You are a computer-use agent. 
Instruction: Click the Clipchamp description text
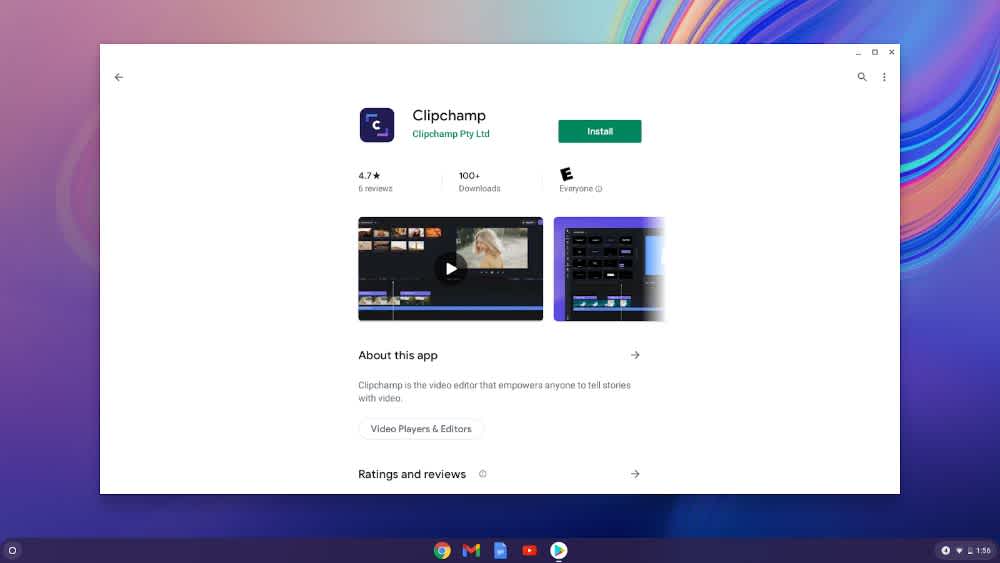click(x=494, y=391)
